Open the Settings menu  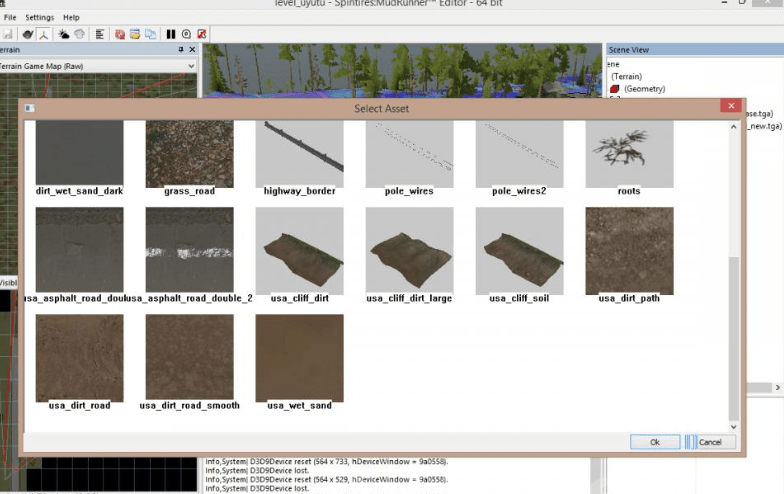click(x=40, y=18)
